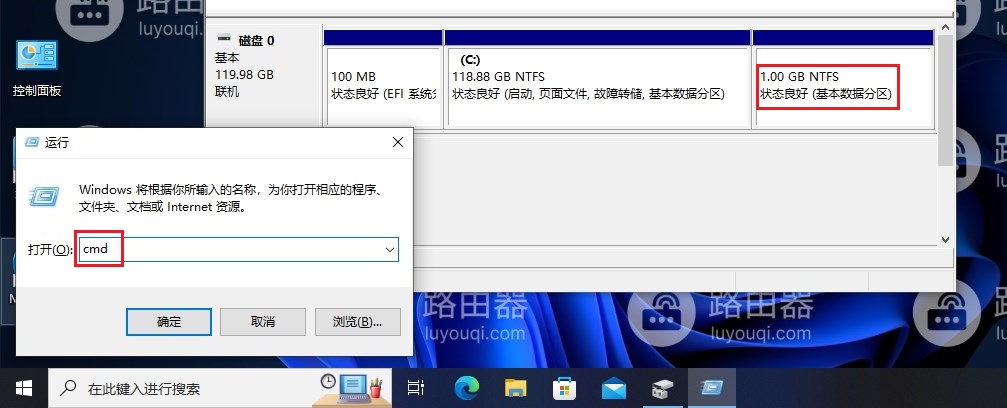Click the Disk 0 drive icon
Viewport: 1007px width, 408px height.
tap(224, 39)
